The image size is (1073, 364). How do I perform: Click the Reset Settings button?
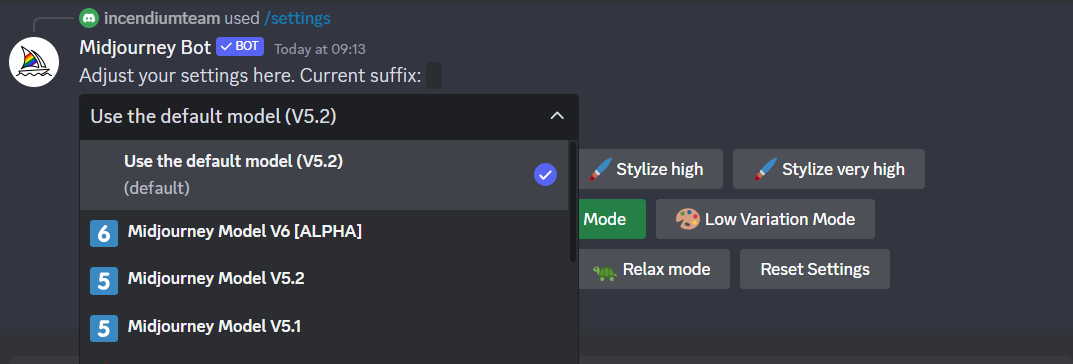[x=815, y=269]
